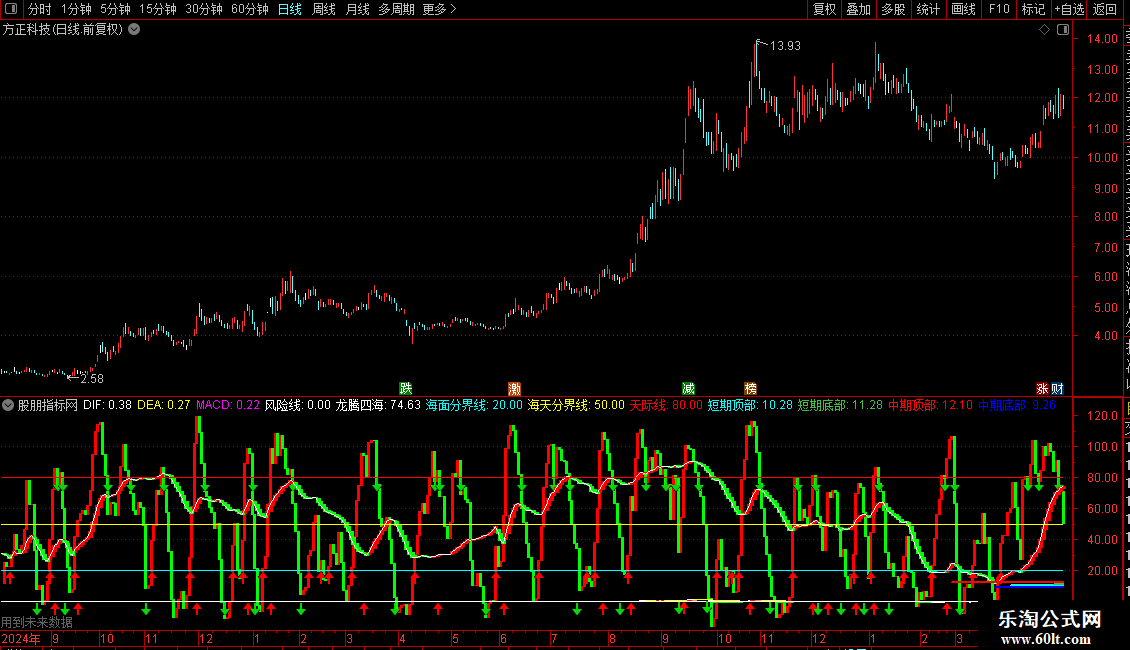This screenshot has height=650, width=1130.
Task: Click the 13.93 high price label
Action: tap(786, 46)
